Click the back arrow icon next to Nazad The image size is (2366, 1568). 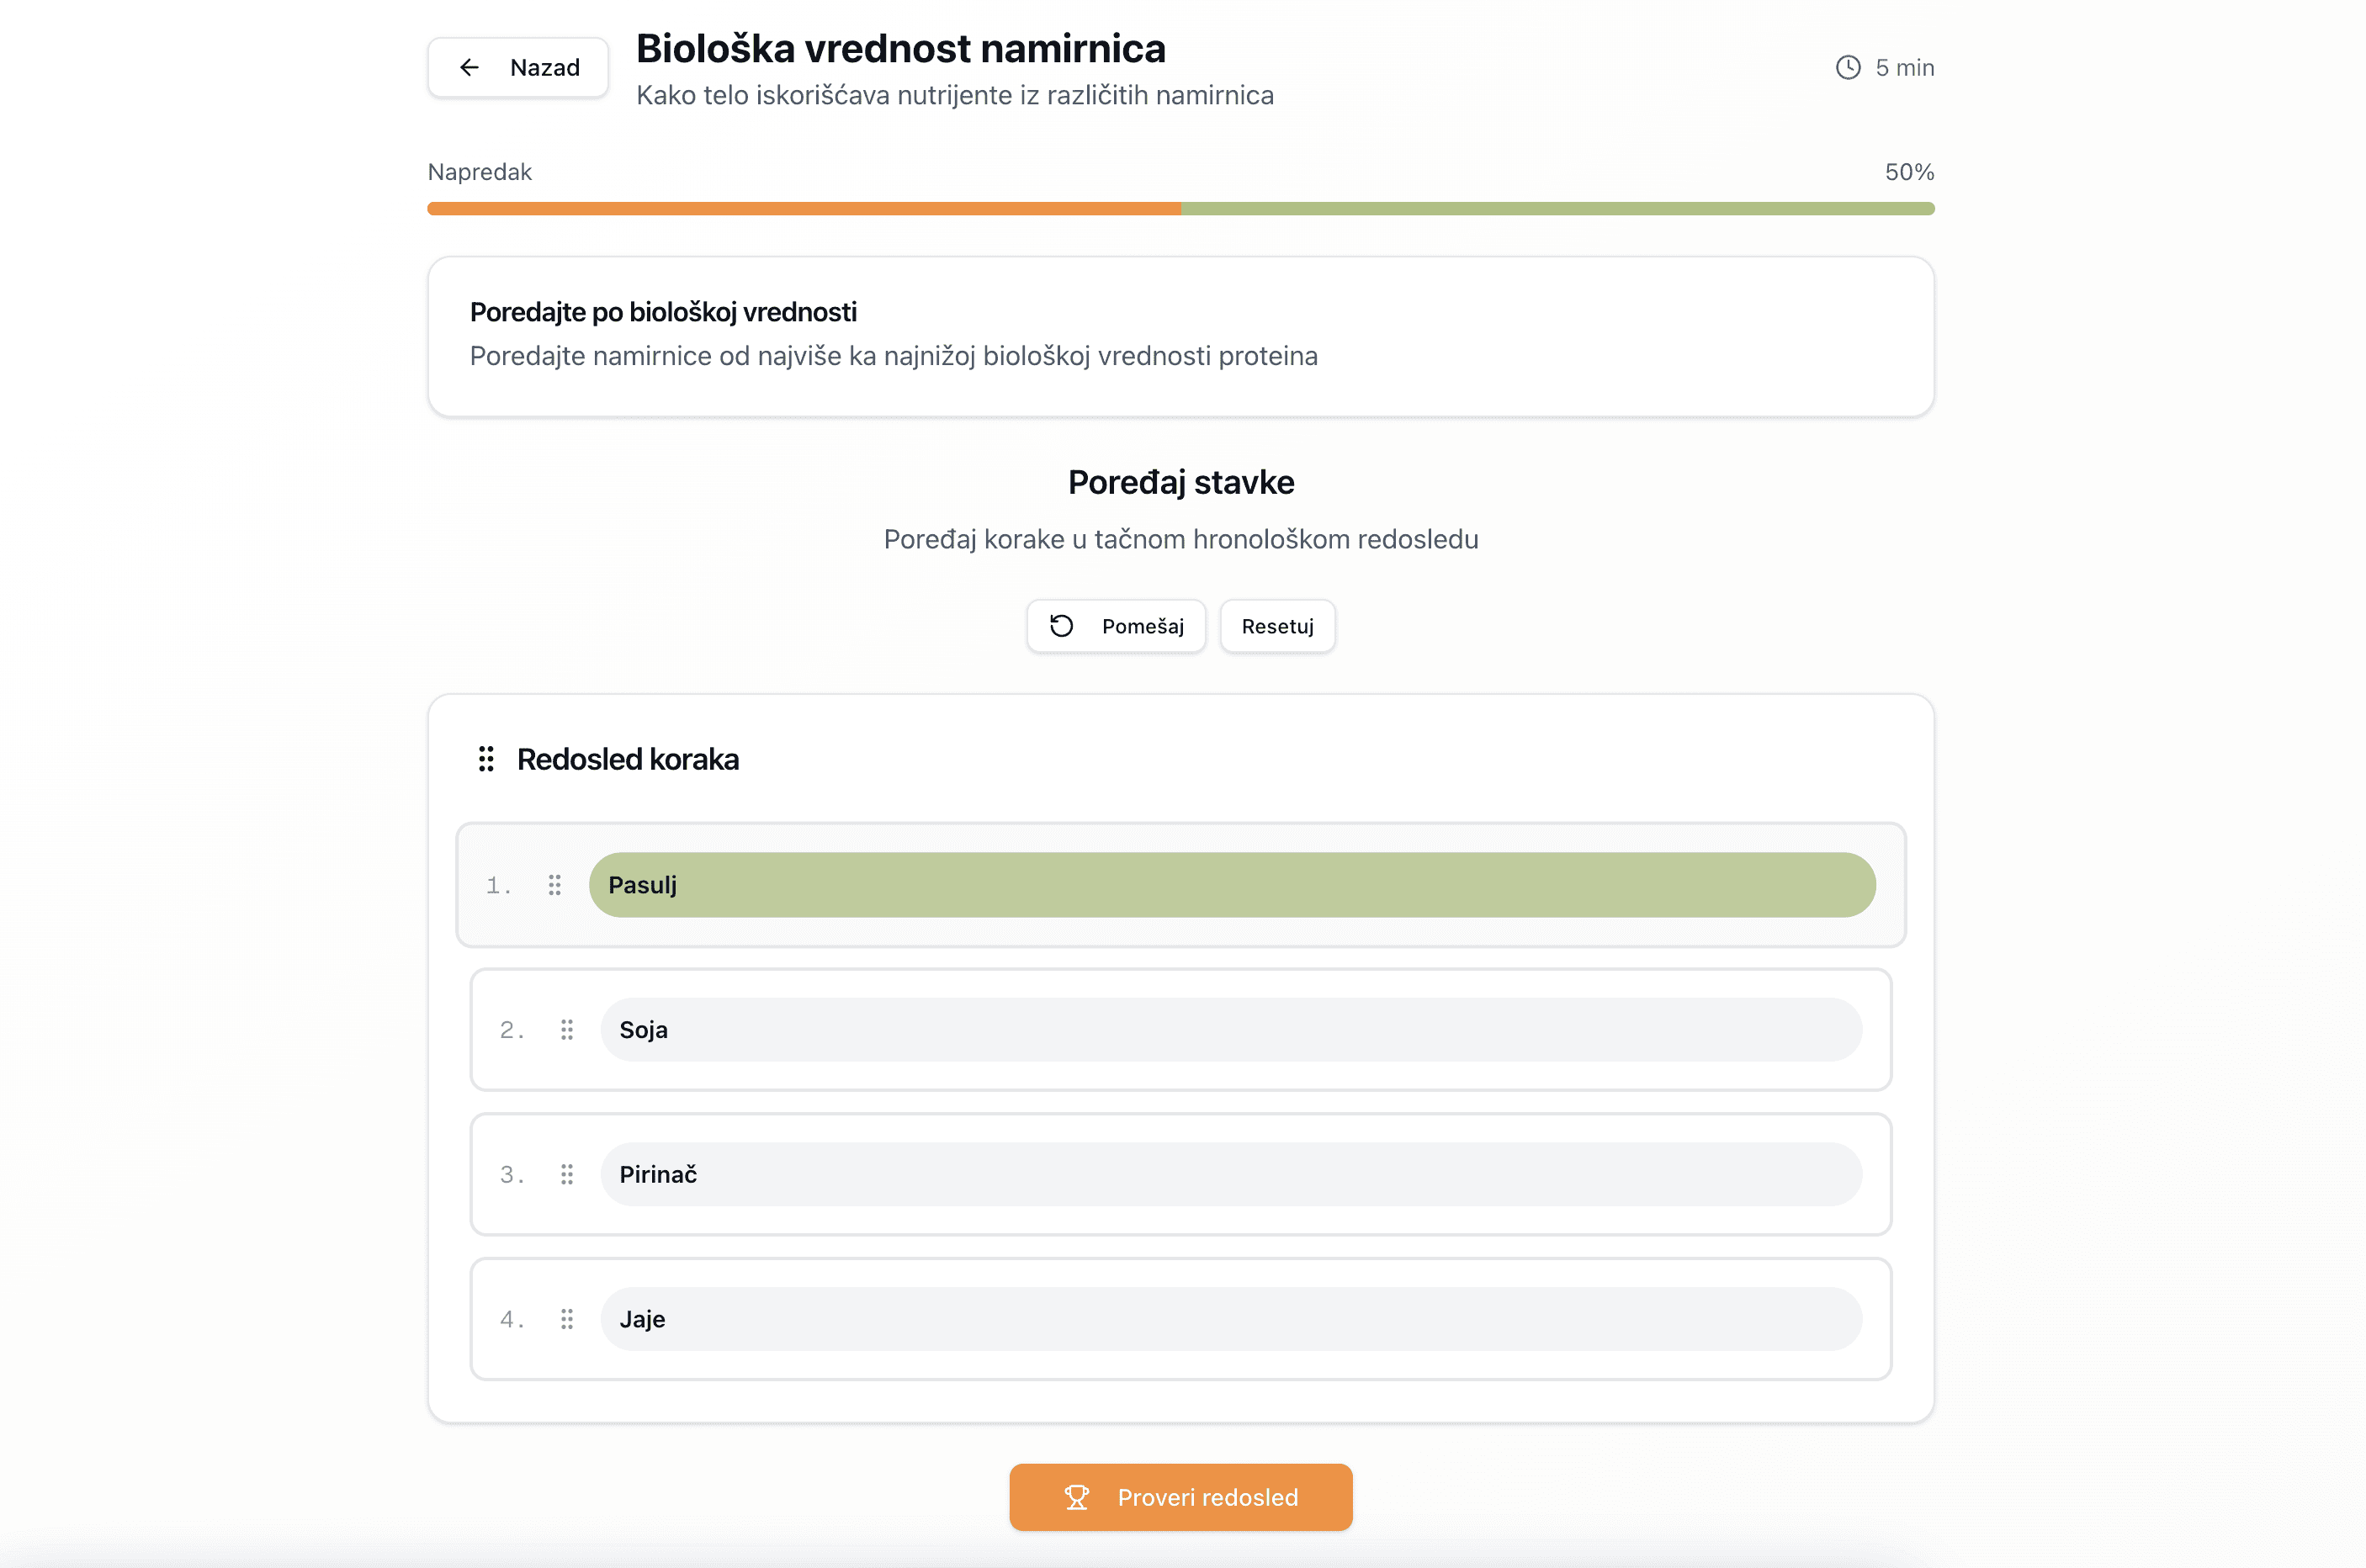point(469,67)
